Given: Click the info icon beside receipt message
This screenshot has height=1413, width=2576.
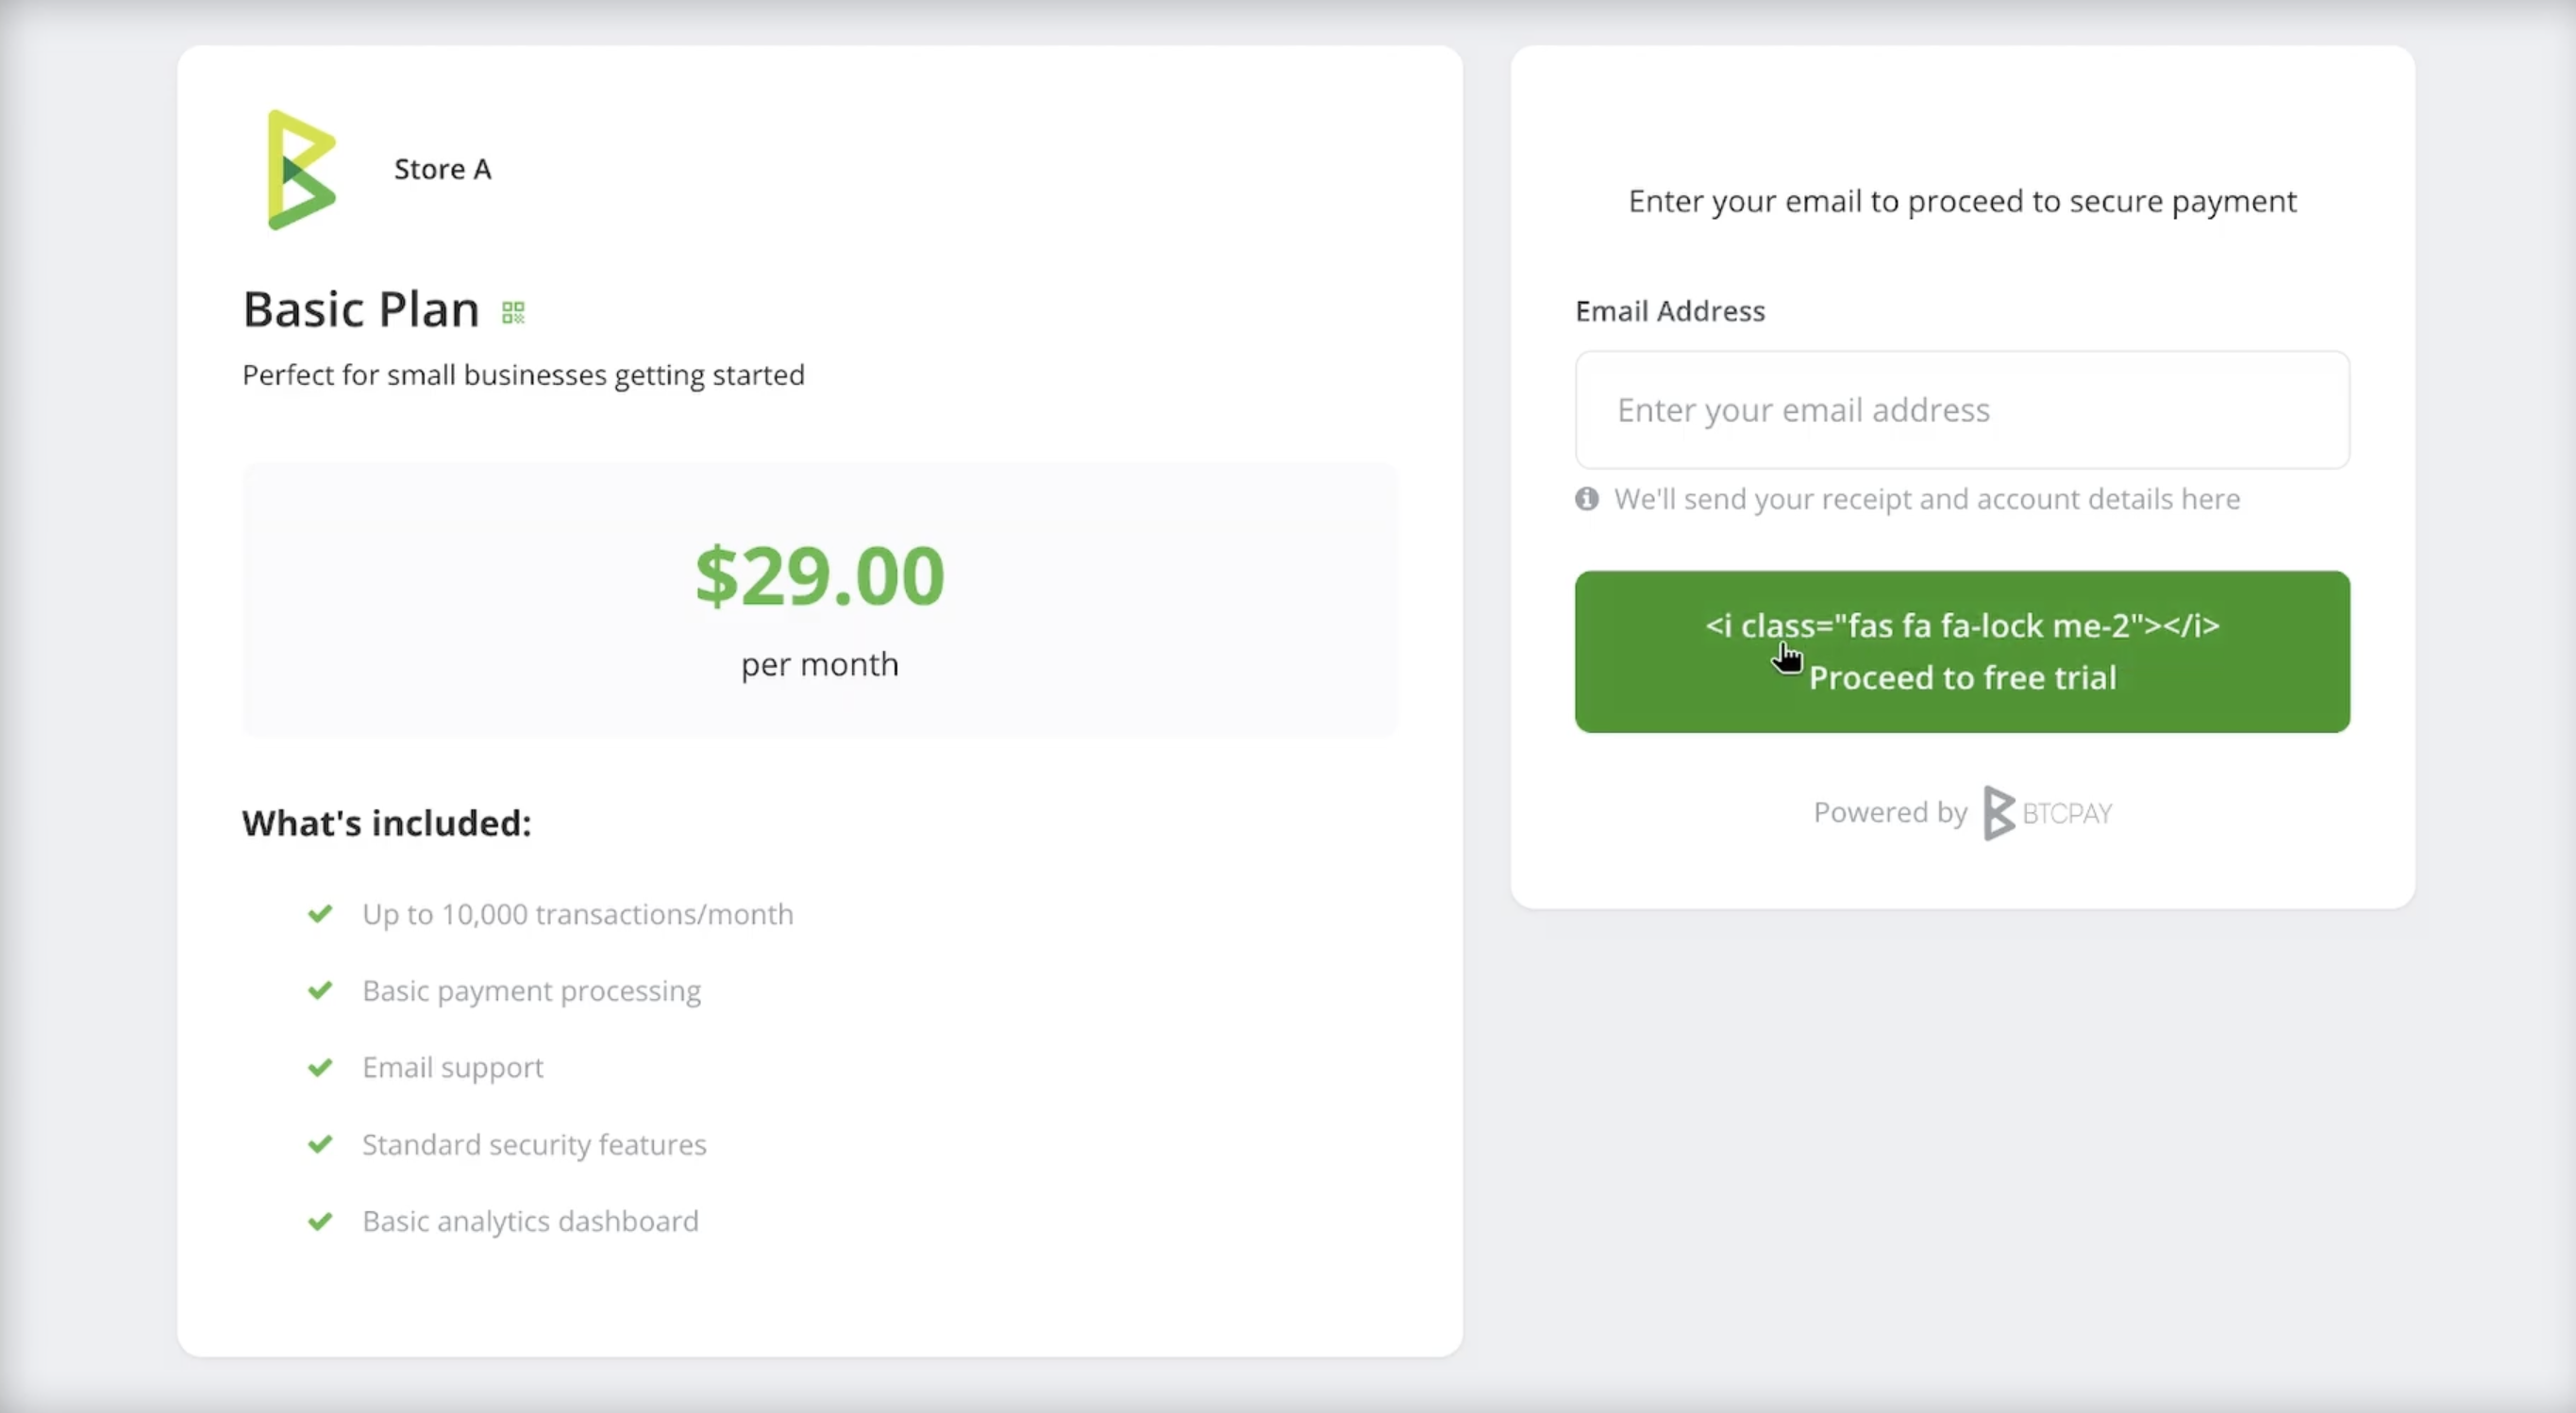Looking at the screenshot, I should click(x=1586, y=498).
